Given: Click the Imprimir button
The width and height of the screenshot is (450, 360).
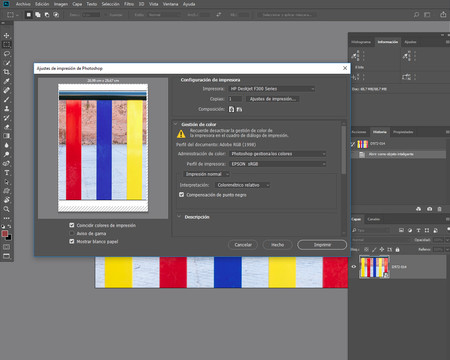Looking at the screenshot, I should click(x=322, y=245).
